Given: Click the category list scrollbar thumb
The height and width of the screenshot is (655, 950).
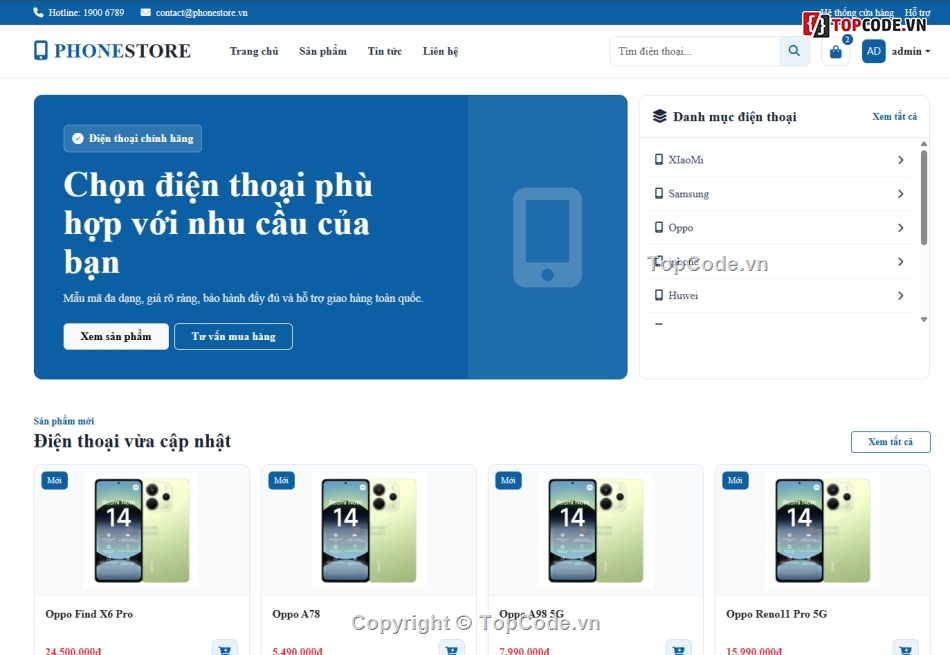Looking at the screenshot, I should tap(924, 197).
